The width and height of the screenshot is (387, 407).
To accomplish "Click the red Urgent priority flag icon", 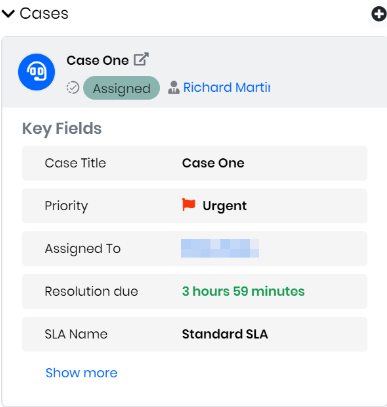I will (189, 205).
